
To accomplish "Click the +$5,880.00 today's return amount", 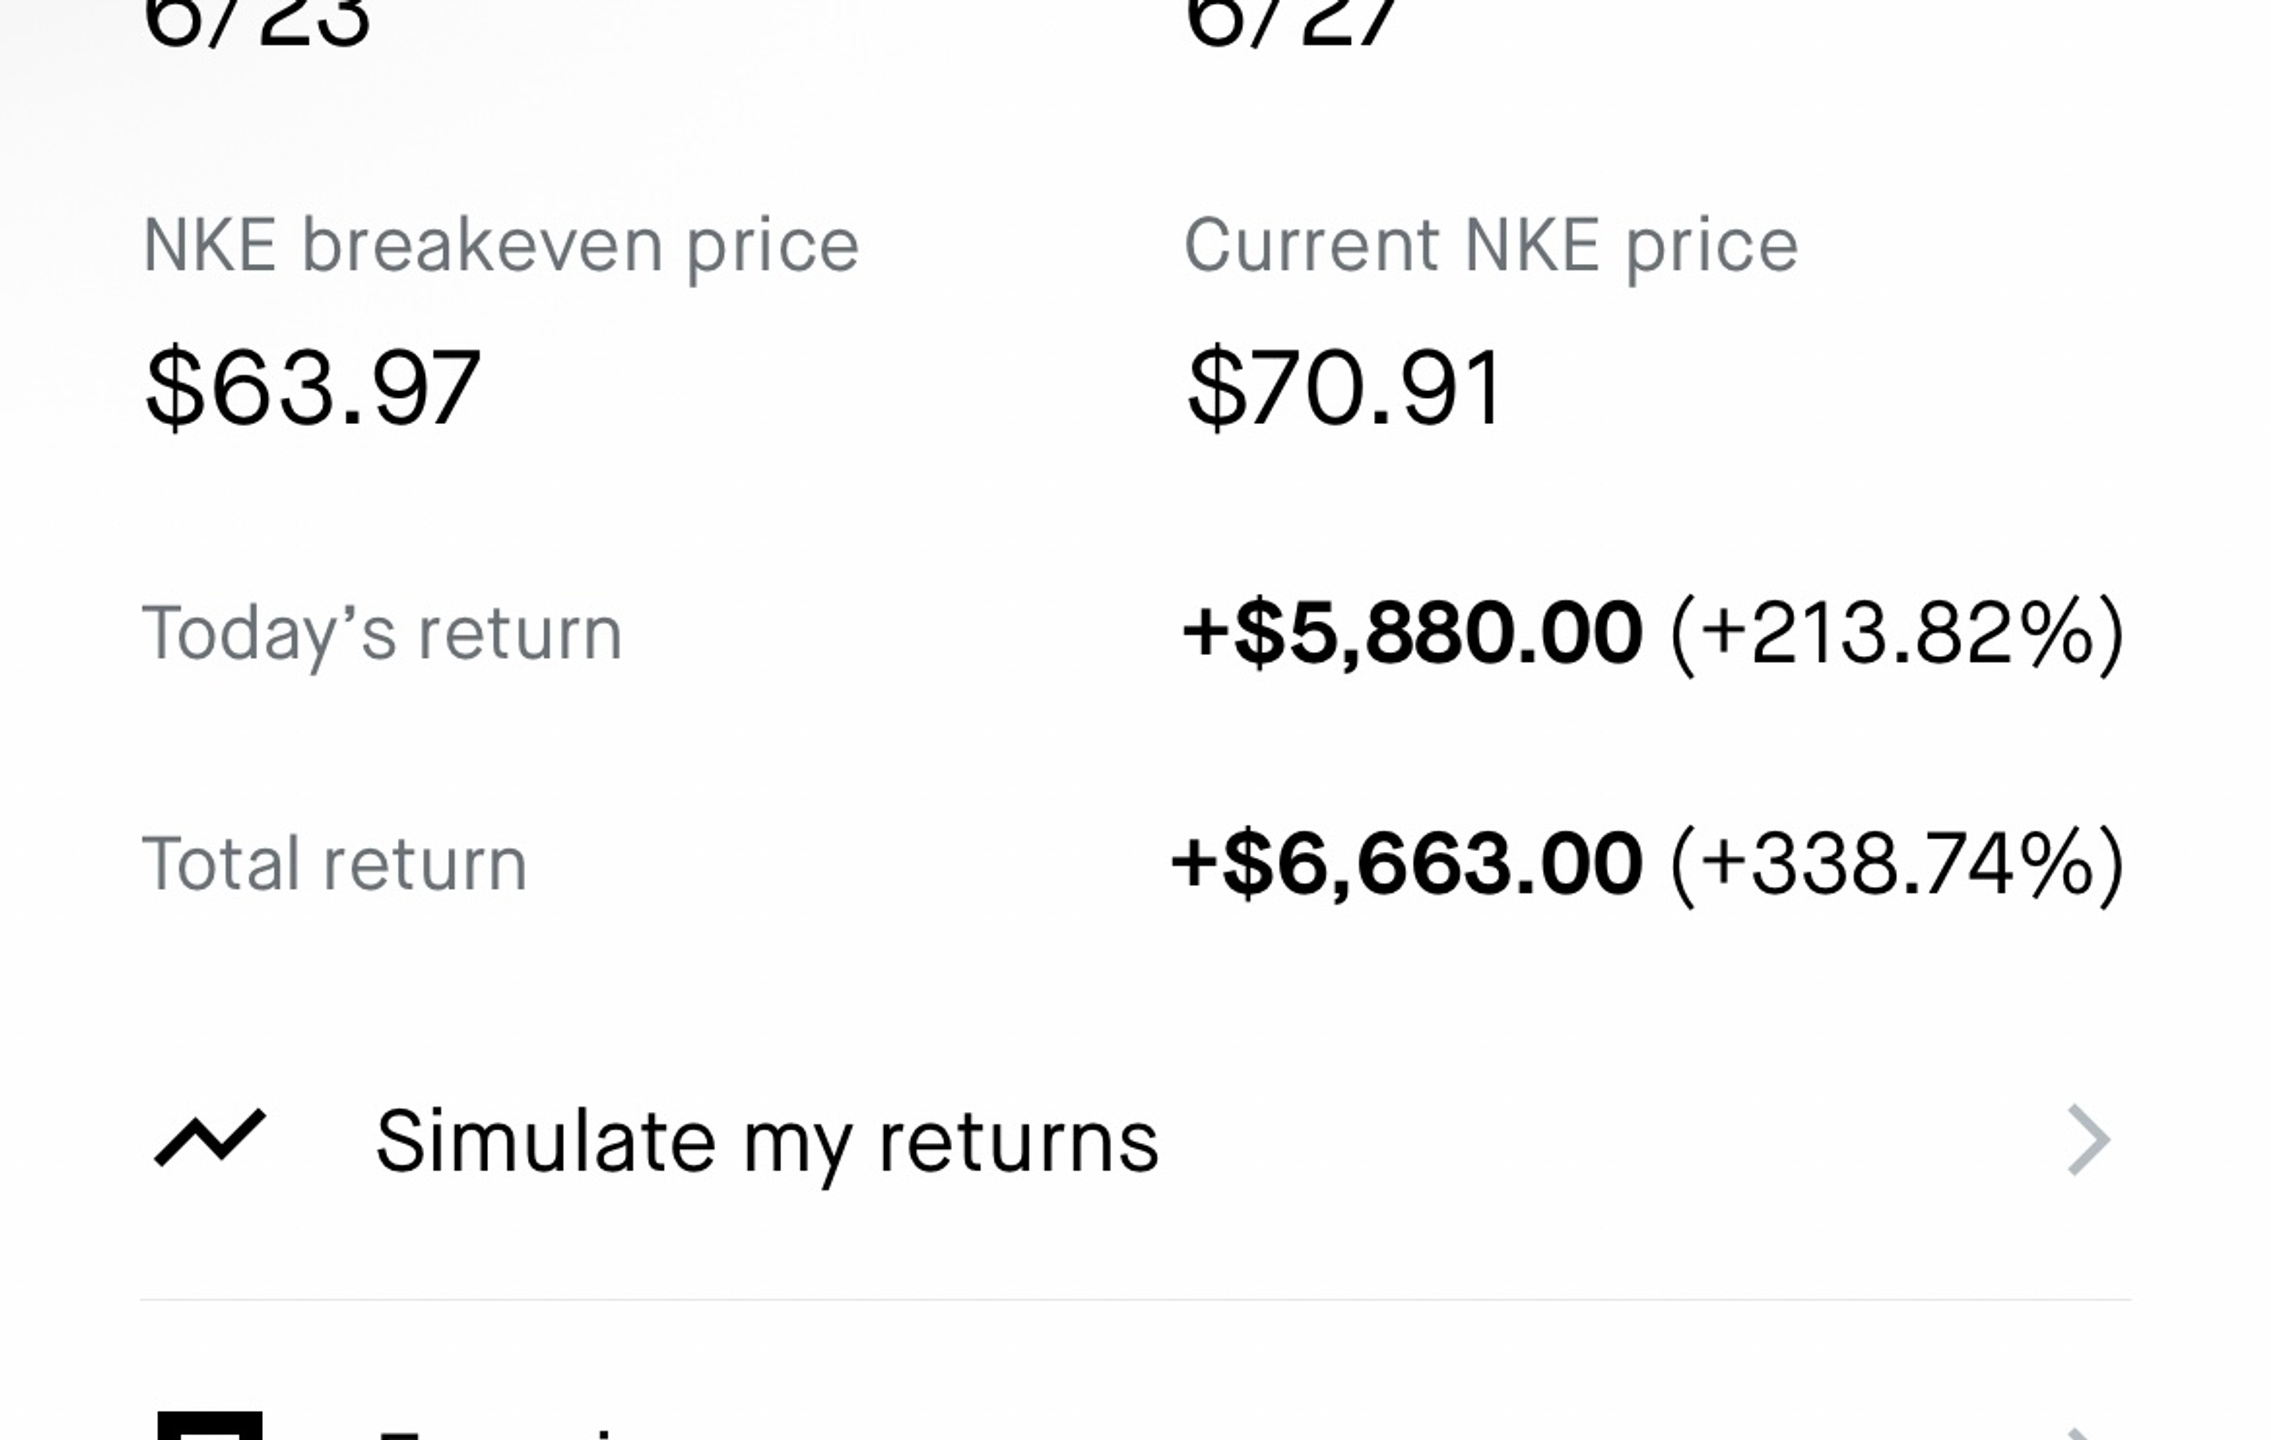I will pos(1412,633).
